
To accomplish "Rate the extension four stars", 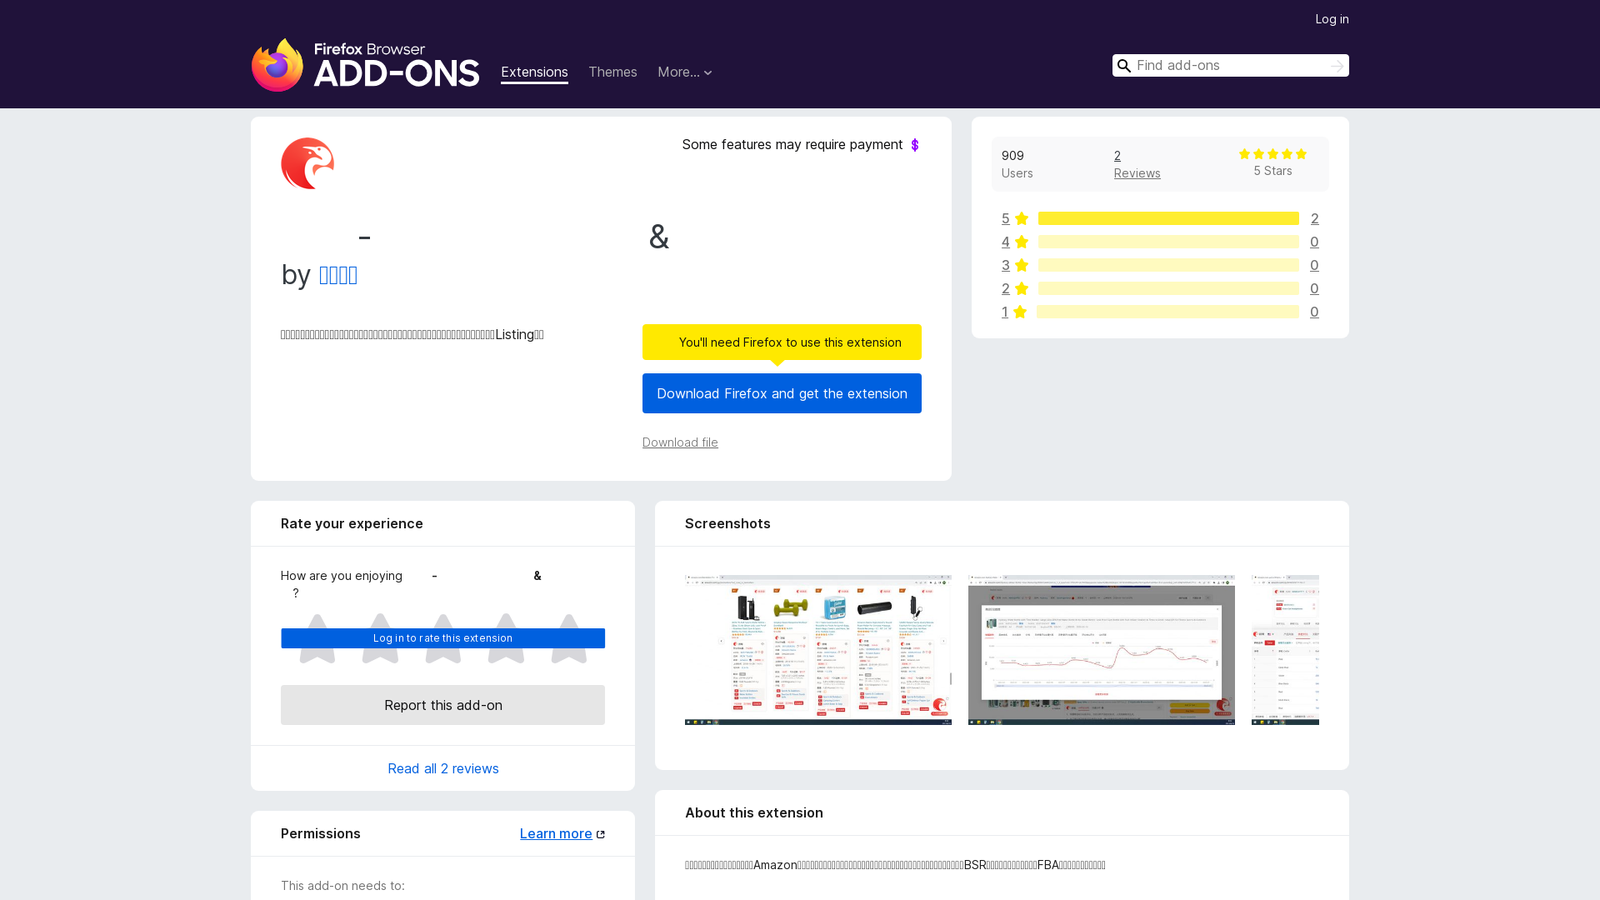I will 506,638.
